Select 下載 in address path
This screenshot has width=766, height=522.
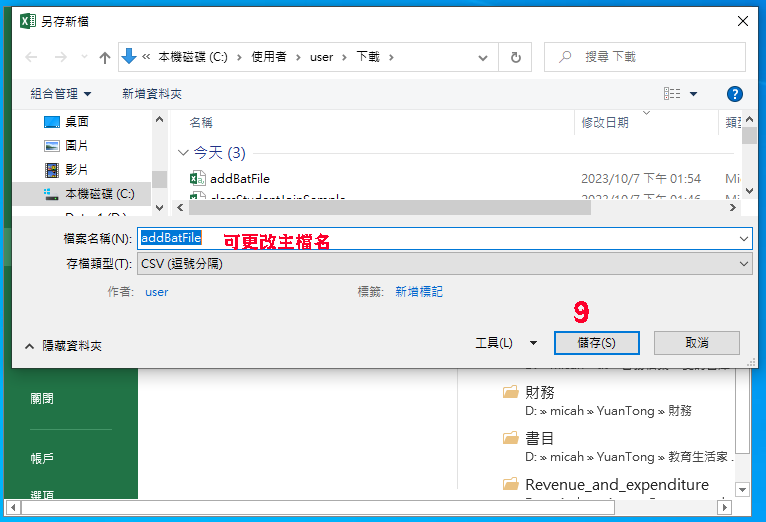[368, 57]
